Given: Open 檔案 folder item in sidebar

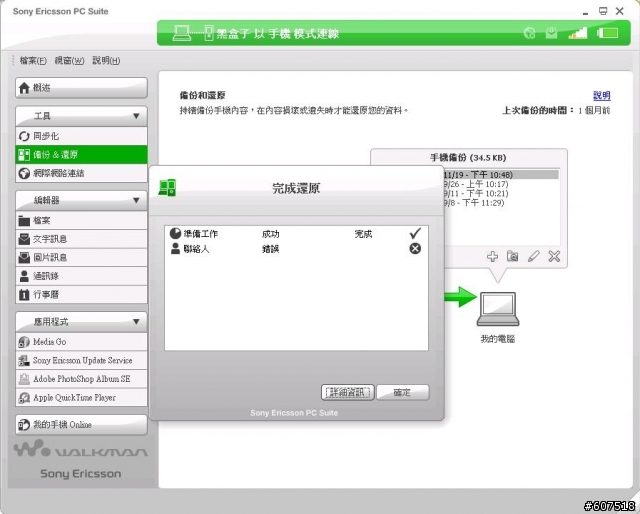Looking at the screenshot, I should click(81, 220).
